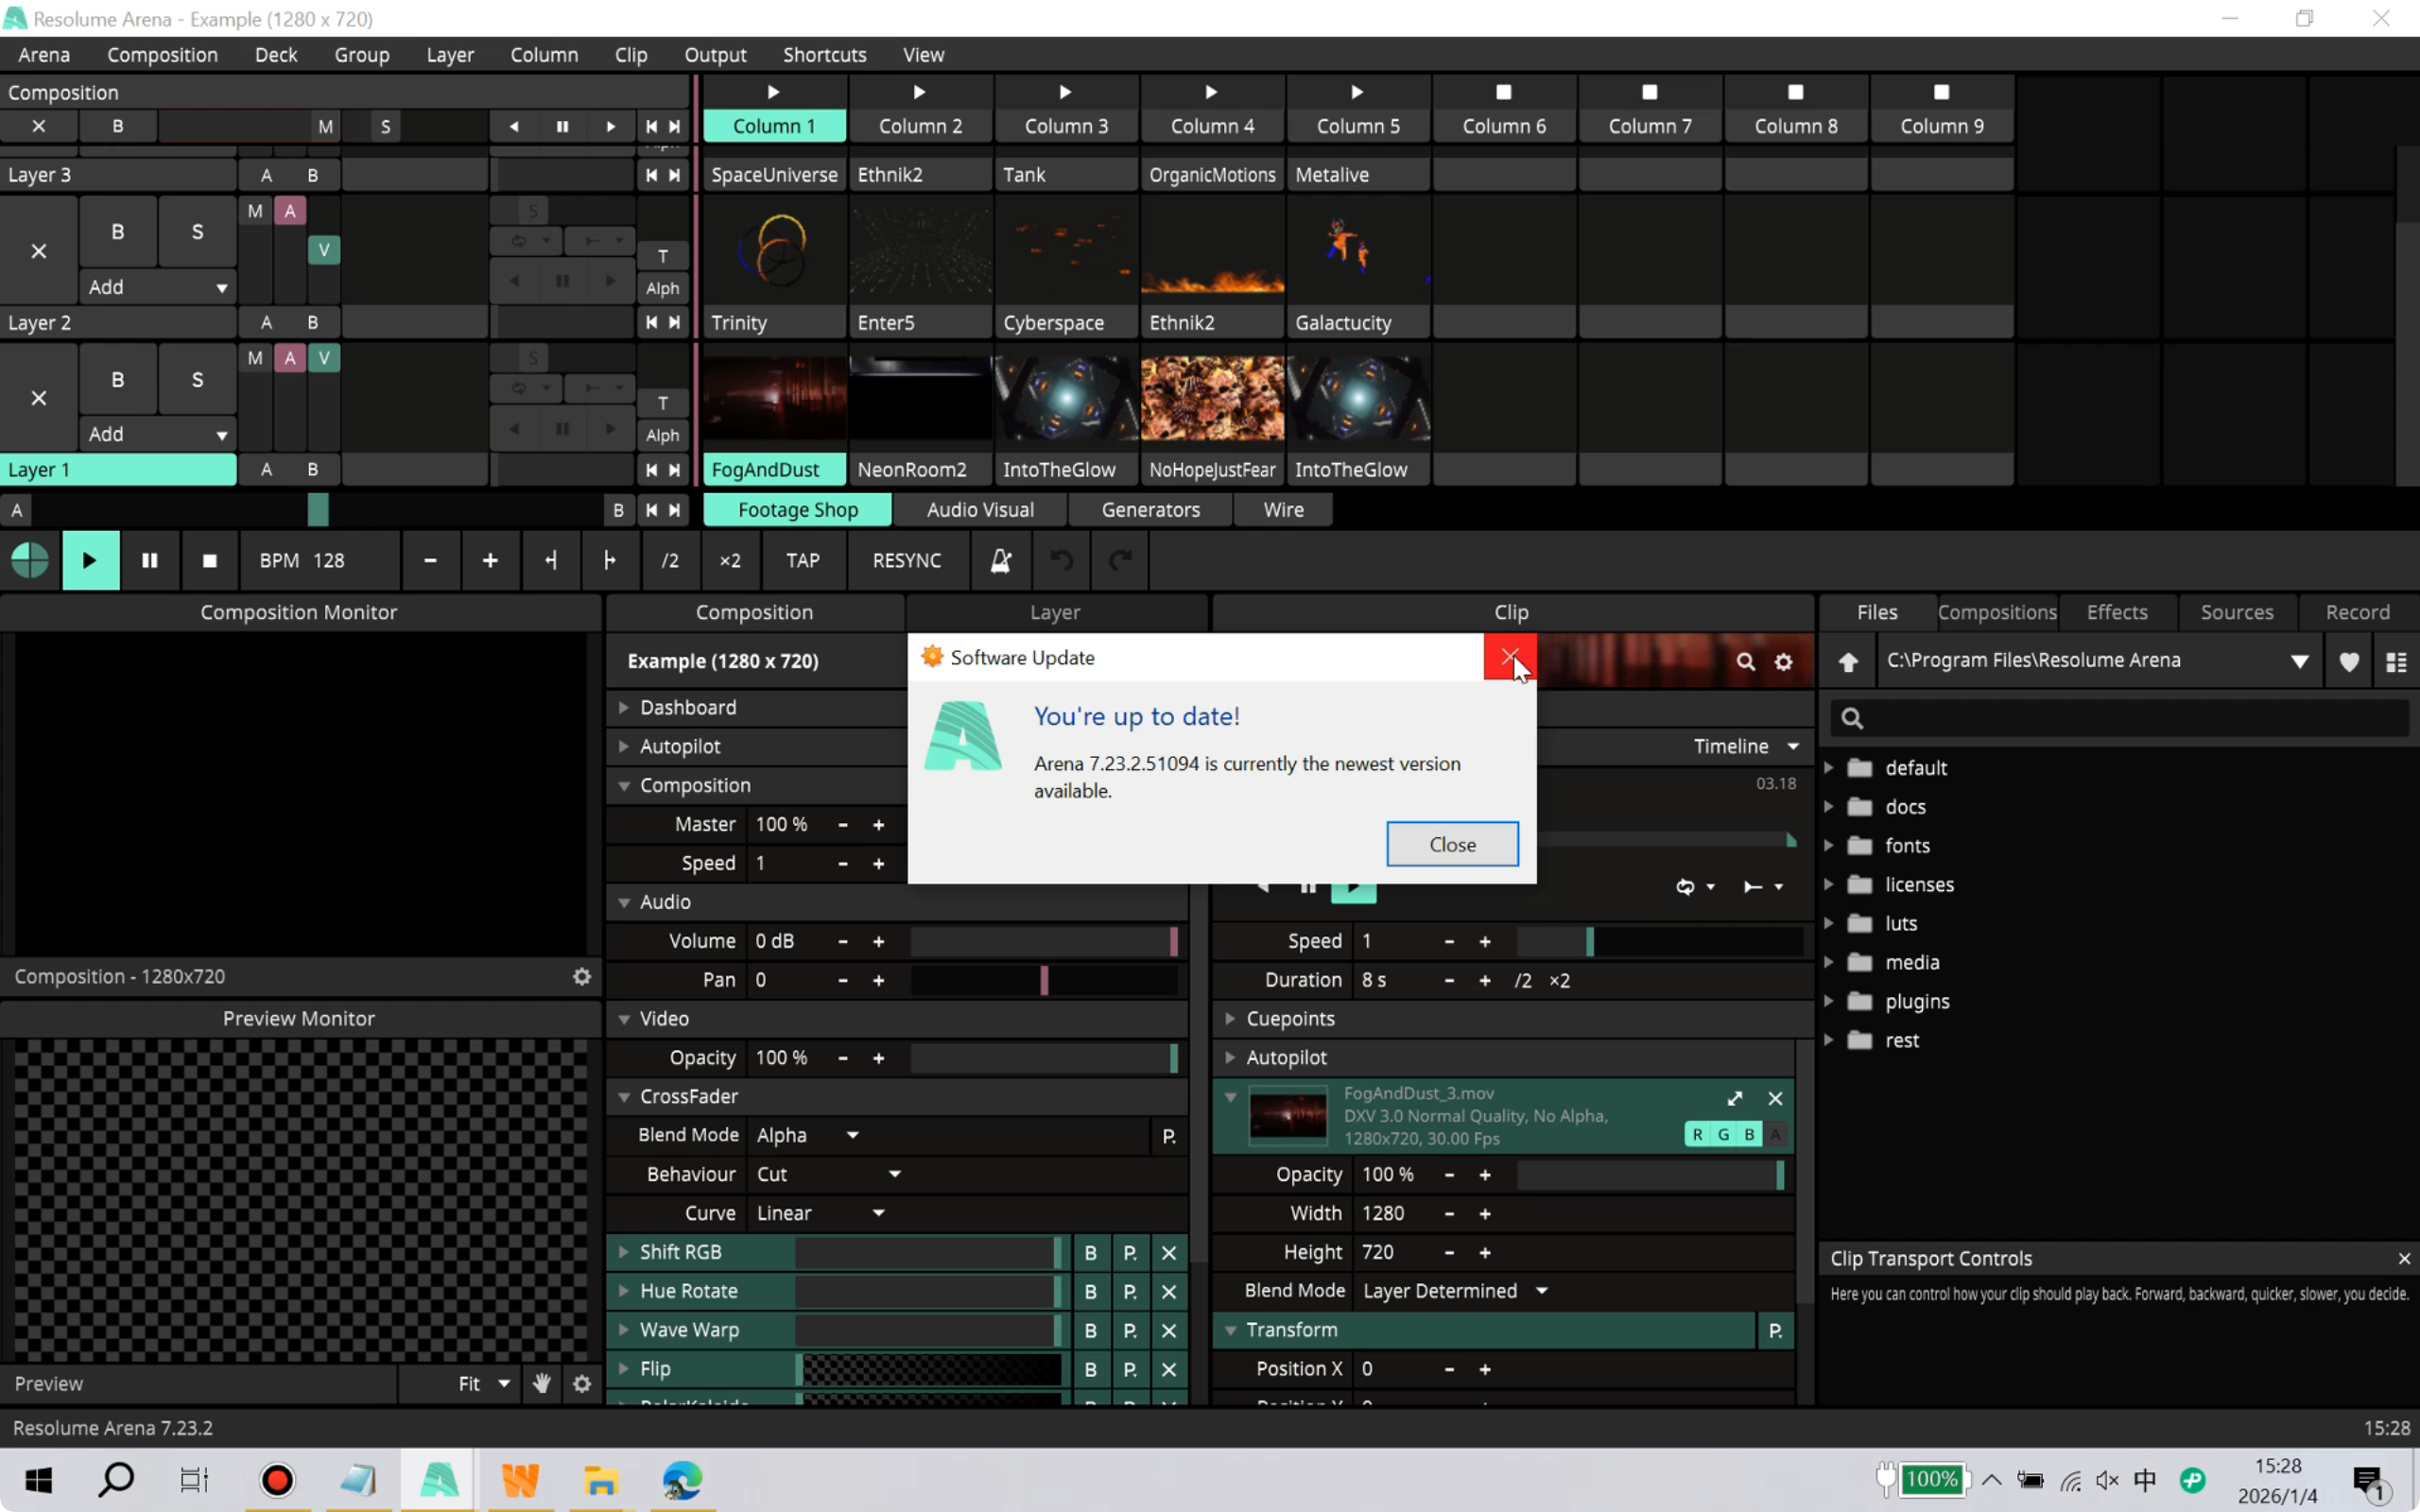Open the Output menu
2420x1512 pixels.
pos(714,55)
